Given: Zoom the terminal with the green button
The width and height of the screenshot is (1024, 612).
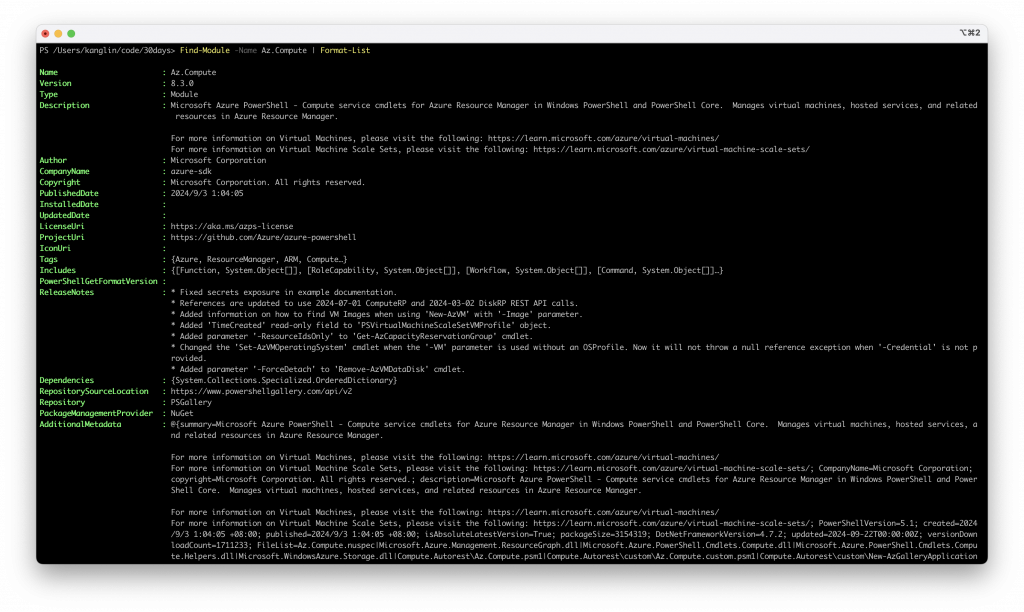Looking at the screenshot, I should pyautogui.click(x=71, y=33).
